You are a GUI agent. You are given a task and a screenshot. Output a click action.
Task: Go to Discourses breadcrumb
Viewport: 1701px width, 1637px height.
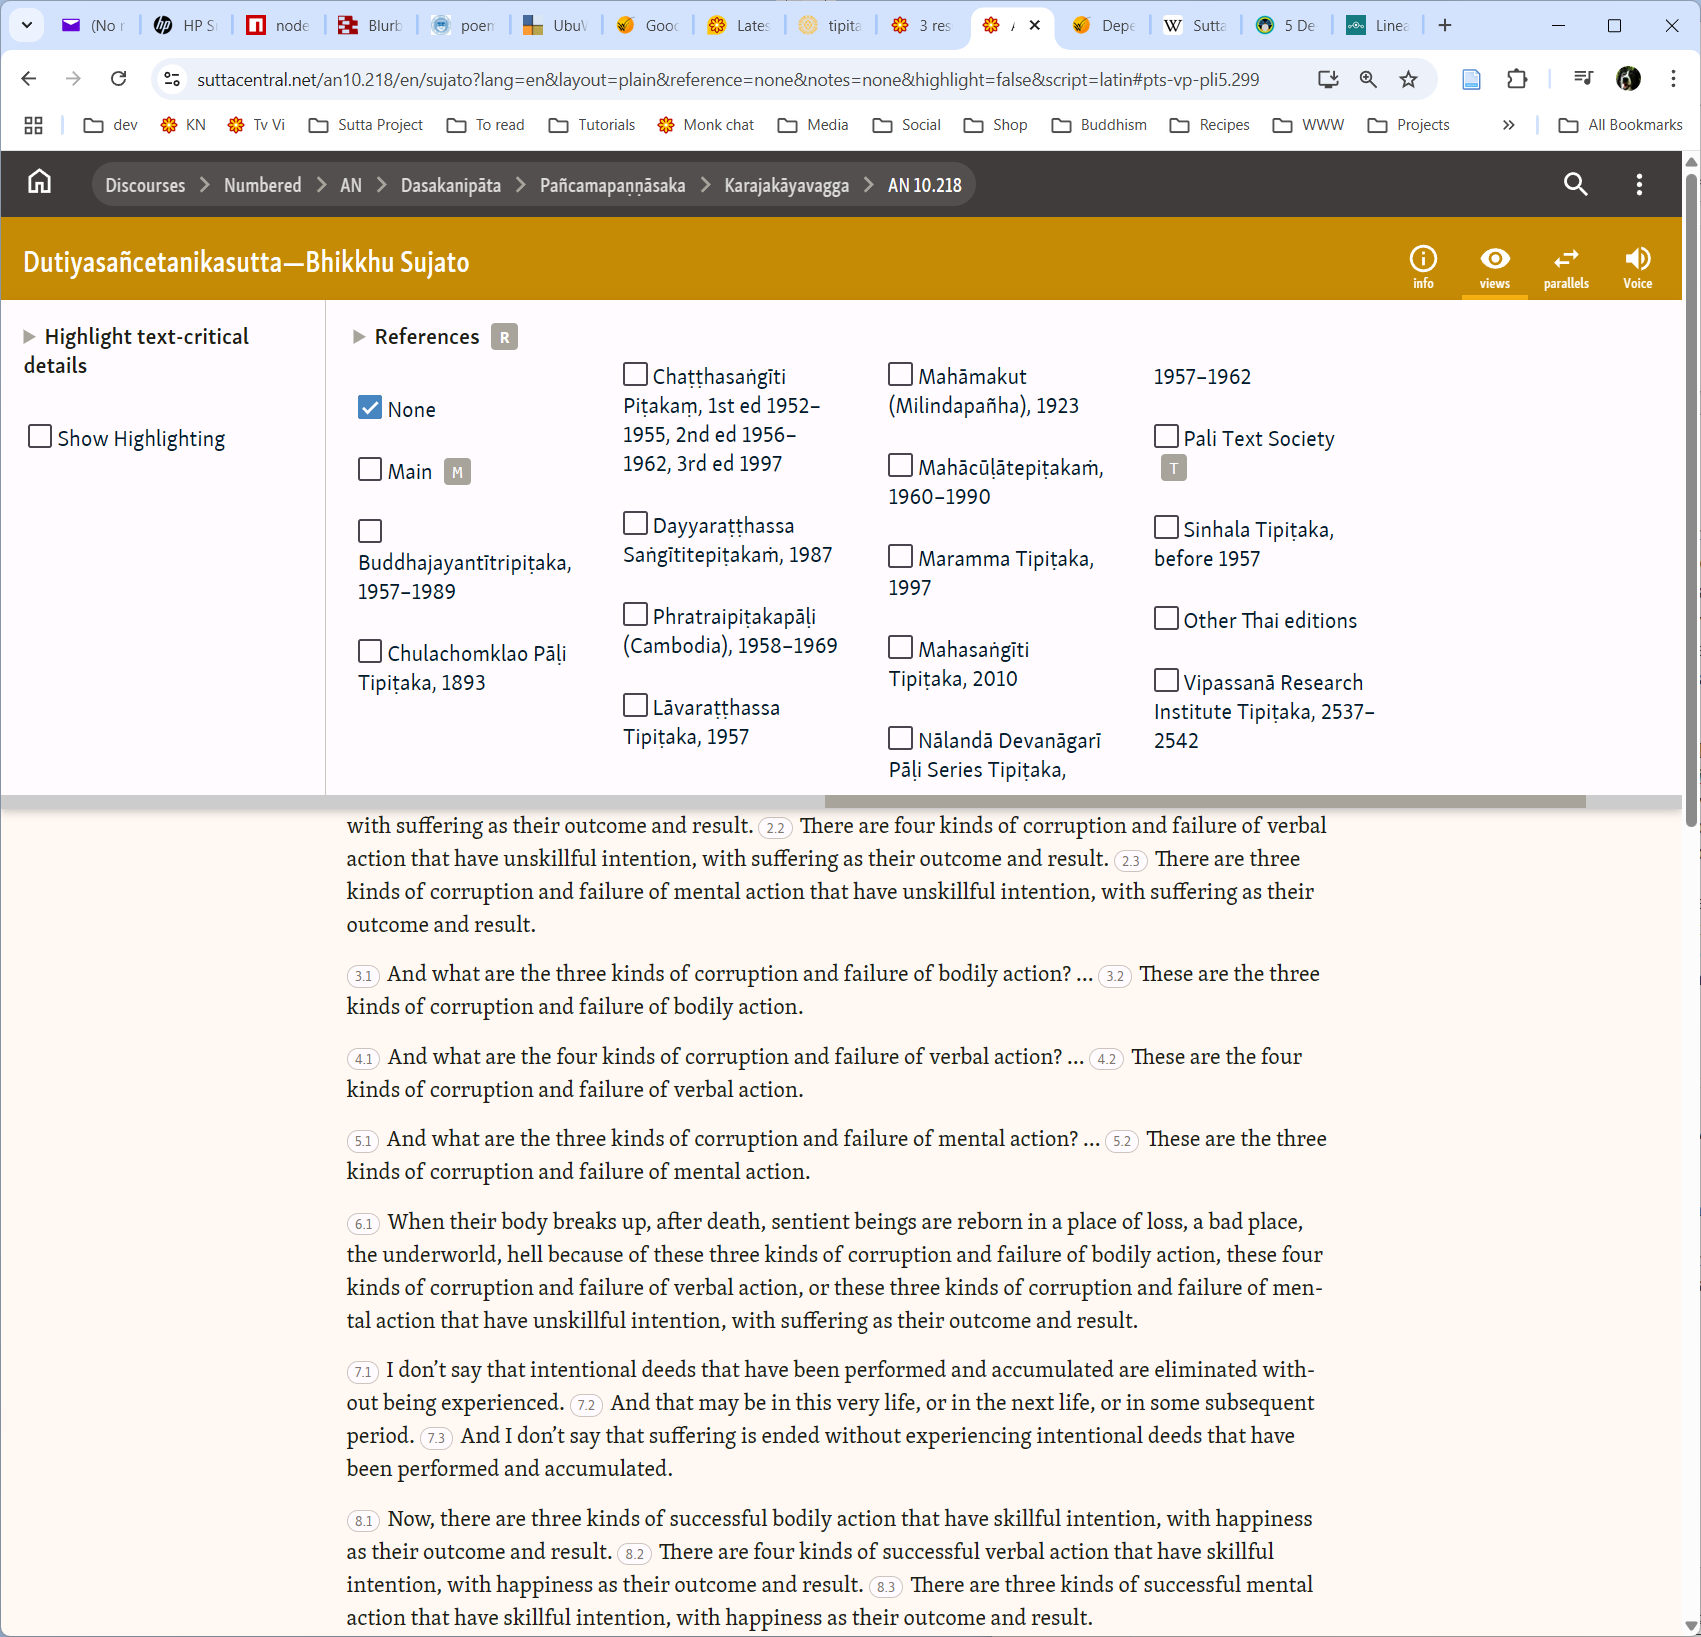click(146, 185)
